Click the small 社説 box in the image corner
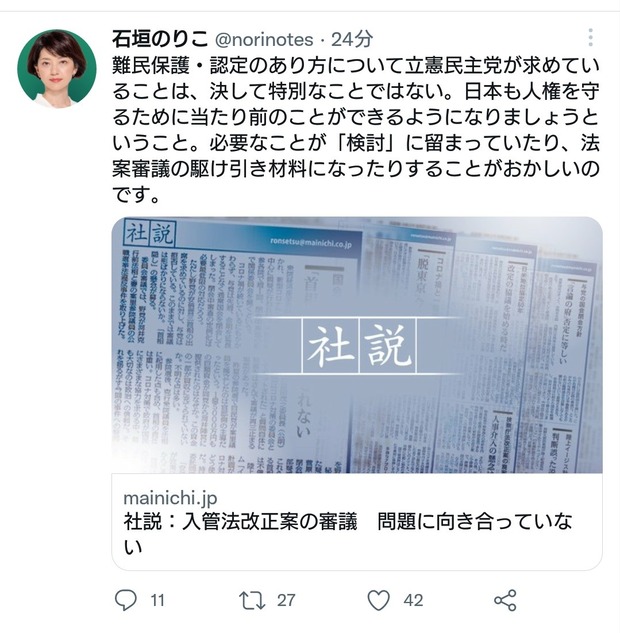The image size is (620, 633). (x=150, y=233)
